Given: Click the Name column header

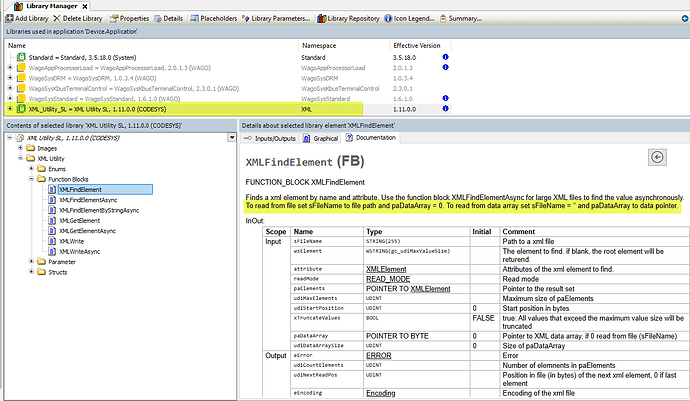Looking at the screenshot, I should point(17,46).
